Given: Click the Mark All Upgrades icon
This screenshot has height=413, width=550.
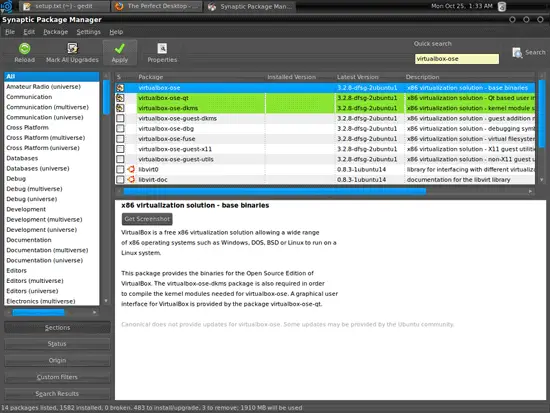Looking at the screenshot, I should [x=72, y=48].
